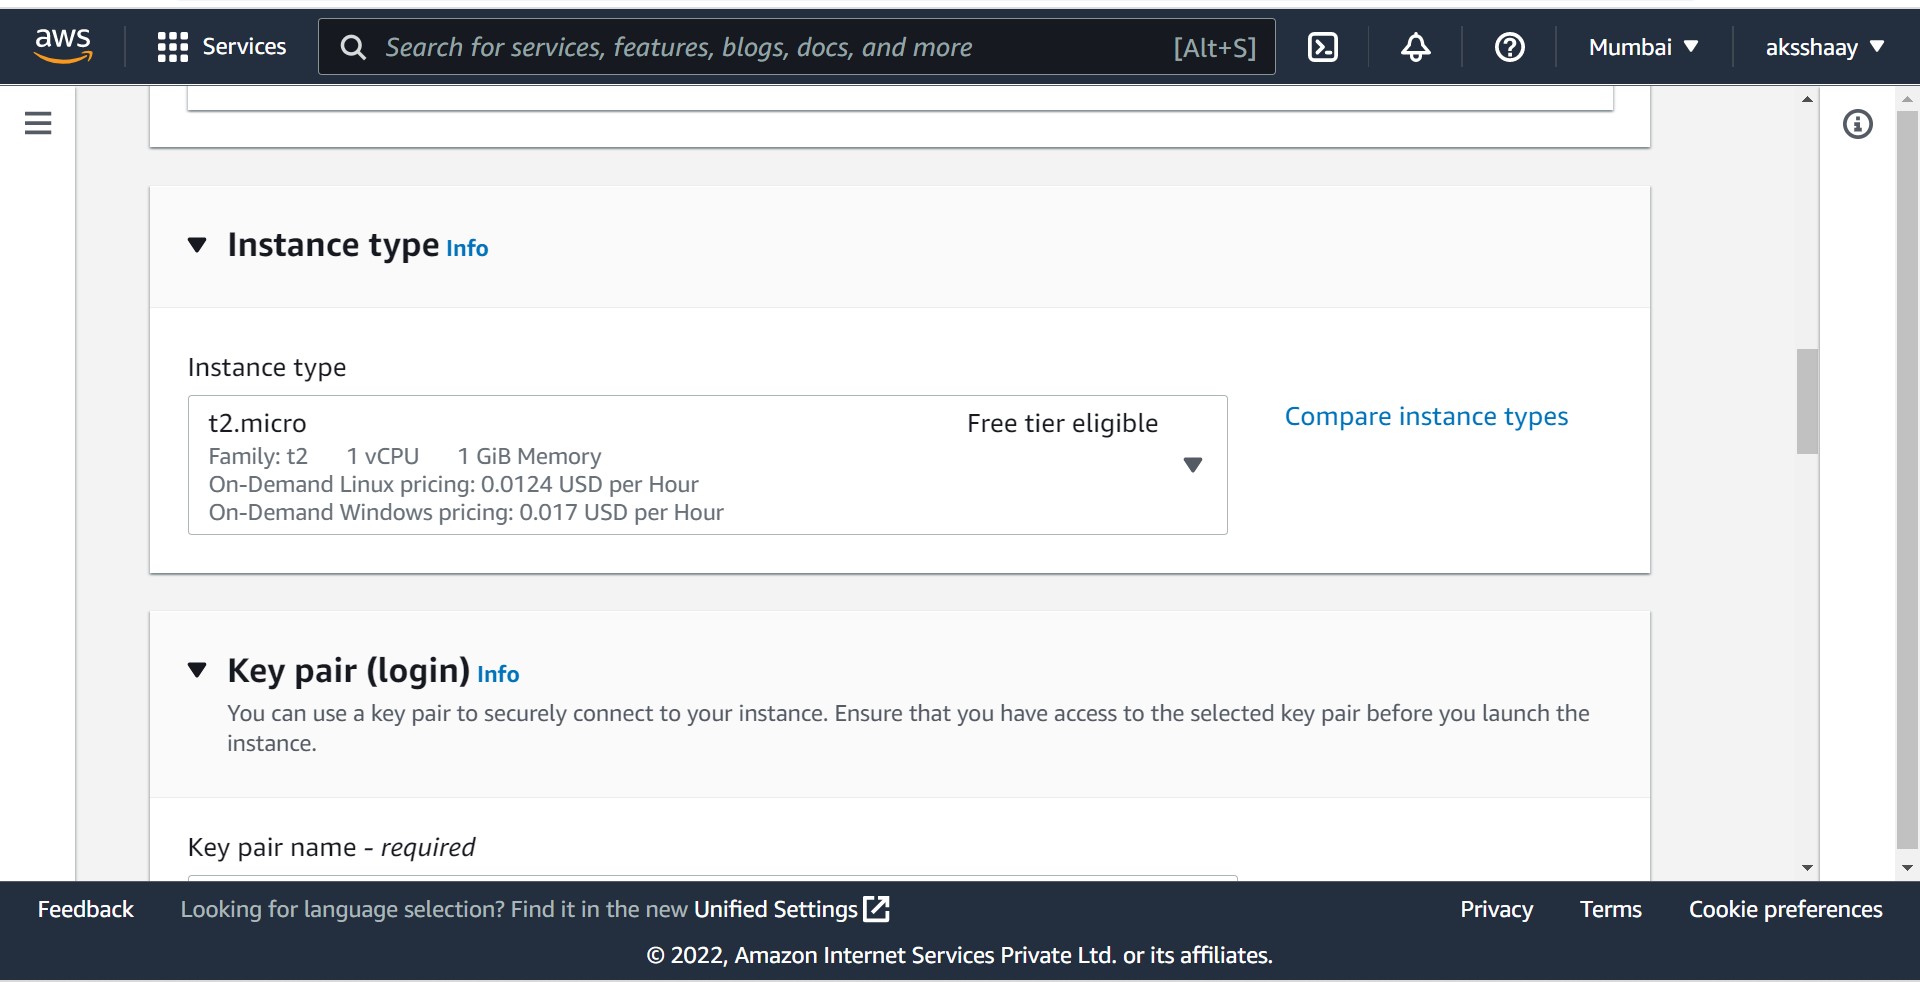Collapse the Key pair (login) section
The height and width of the screenshot is (982, 1920).
(x=196, y=671)
